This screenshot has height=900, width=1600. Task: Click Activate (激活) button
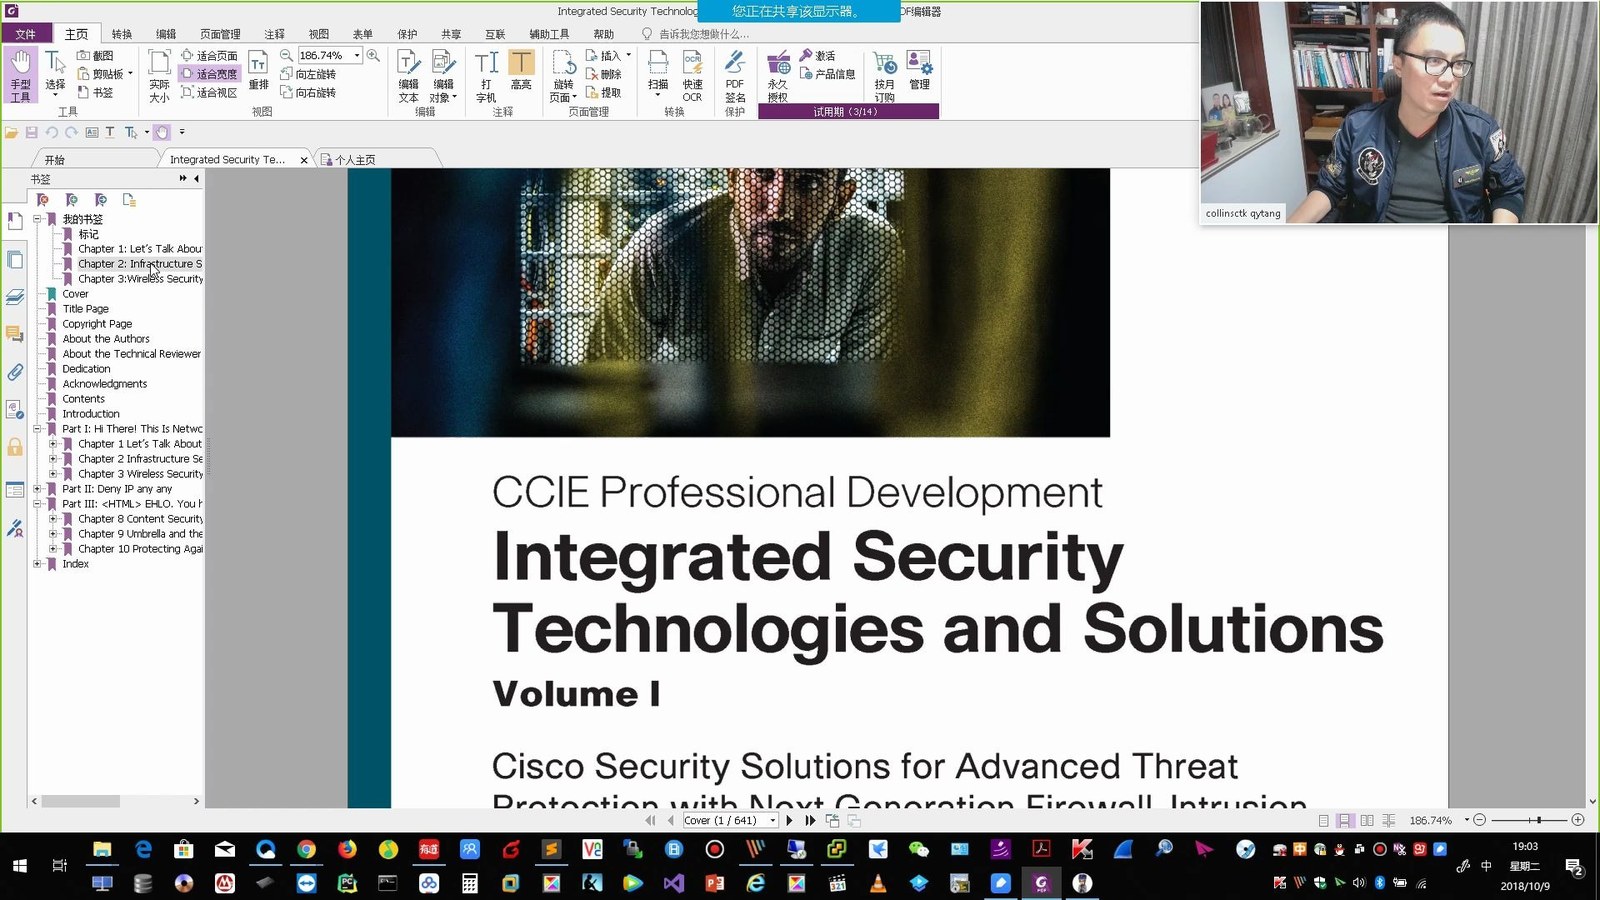coord(818,56)
